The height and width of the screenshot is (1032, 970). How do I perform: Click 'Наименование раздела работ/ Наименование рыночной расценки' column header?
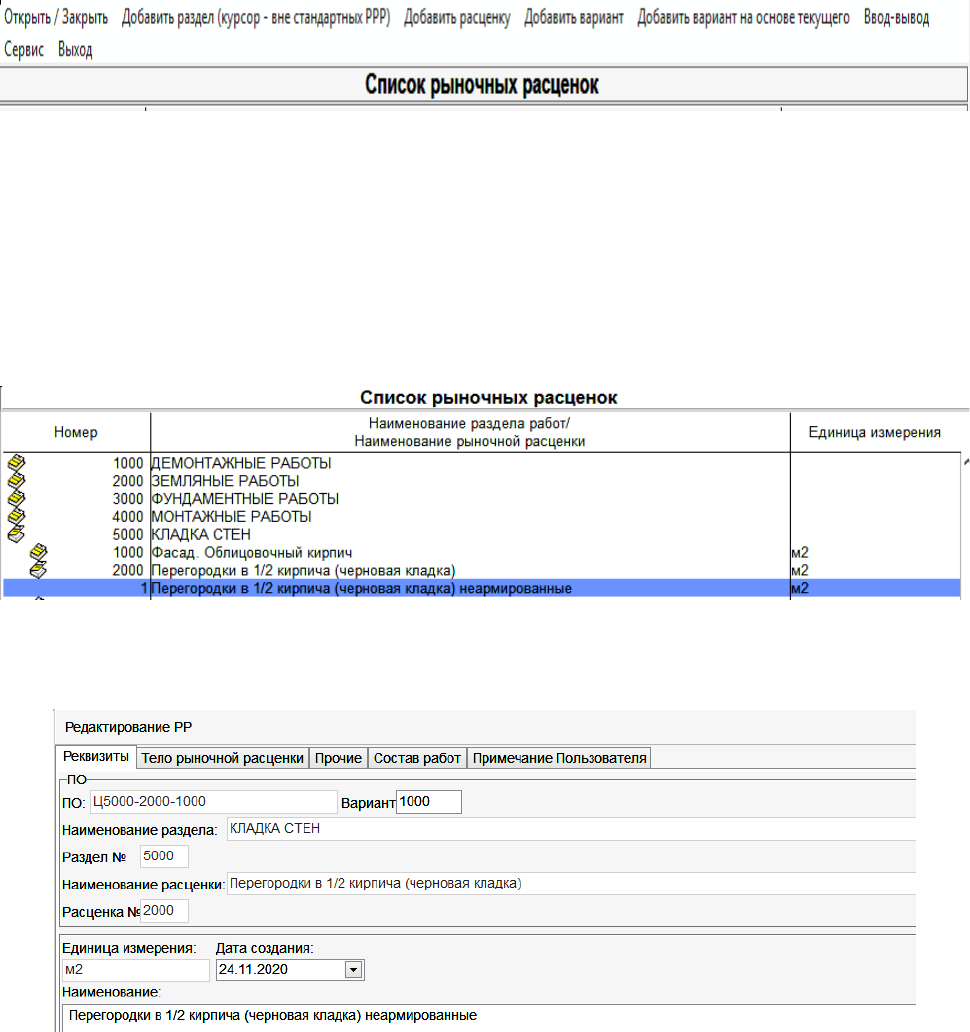coord(470,432)
